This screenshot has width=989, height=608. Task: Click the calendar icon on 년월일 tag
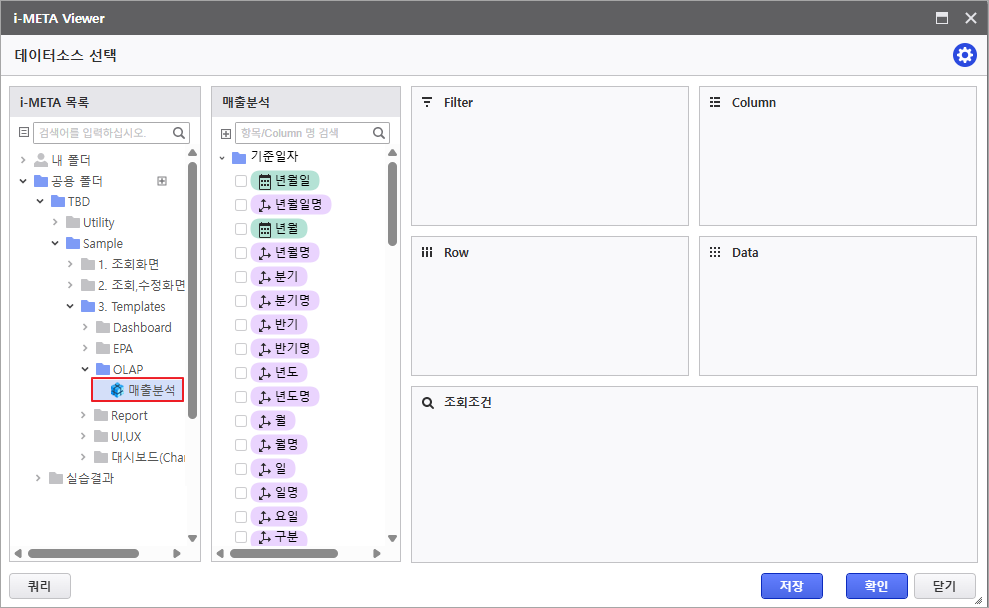tap(265, 181)
